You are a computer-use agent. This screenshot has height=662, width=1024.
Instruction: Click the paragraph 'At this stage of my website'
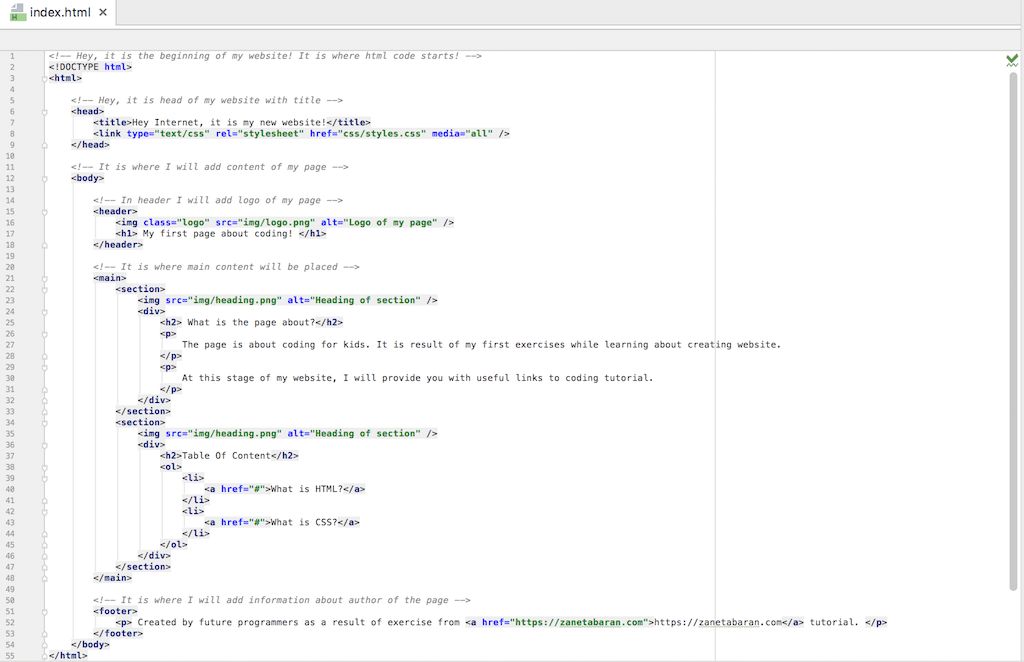(x=417, y=378)
